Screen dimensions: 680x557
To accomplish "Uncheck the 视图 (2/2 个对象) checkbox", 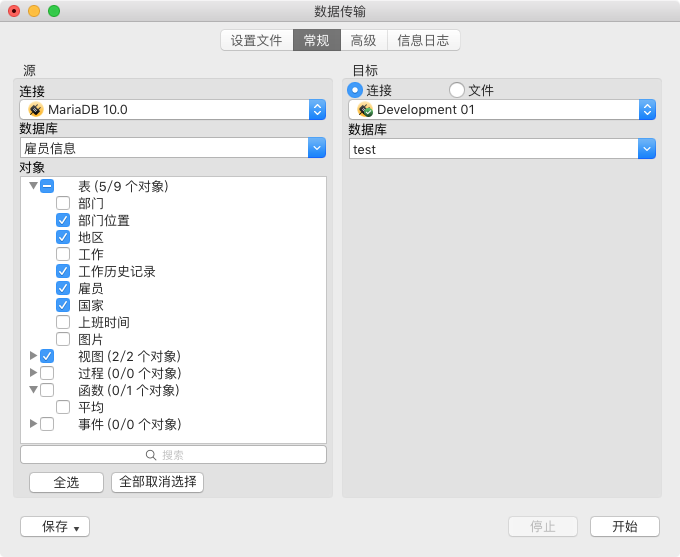I will (x=47, y=356).
